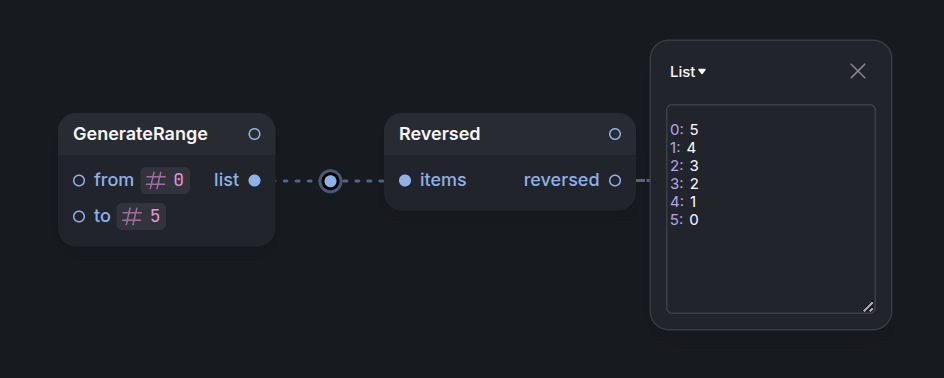Image resolution: width=944 pixels, height=378 pixels.
Task: Click the list output resize handle
Action: pos(868,307)
